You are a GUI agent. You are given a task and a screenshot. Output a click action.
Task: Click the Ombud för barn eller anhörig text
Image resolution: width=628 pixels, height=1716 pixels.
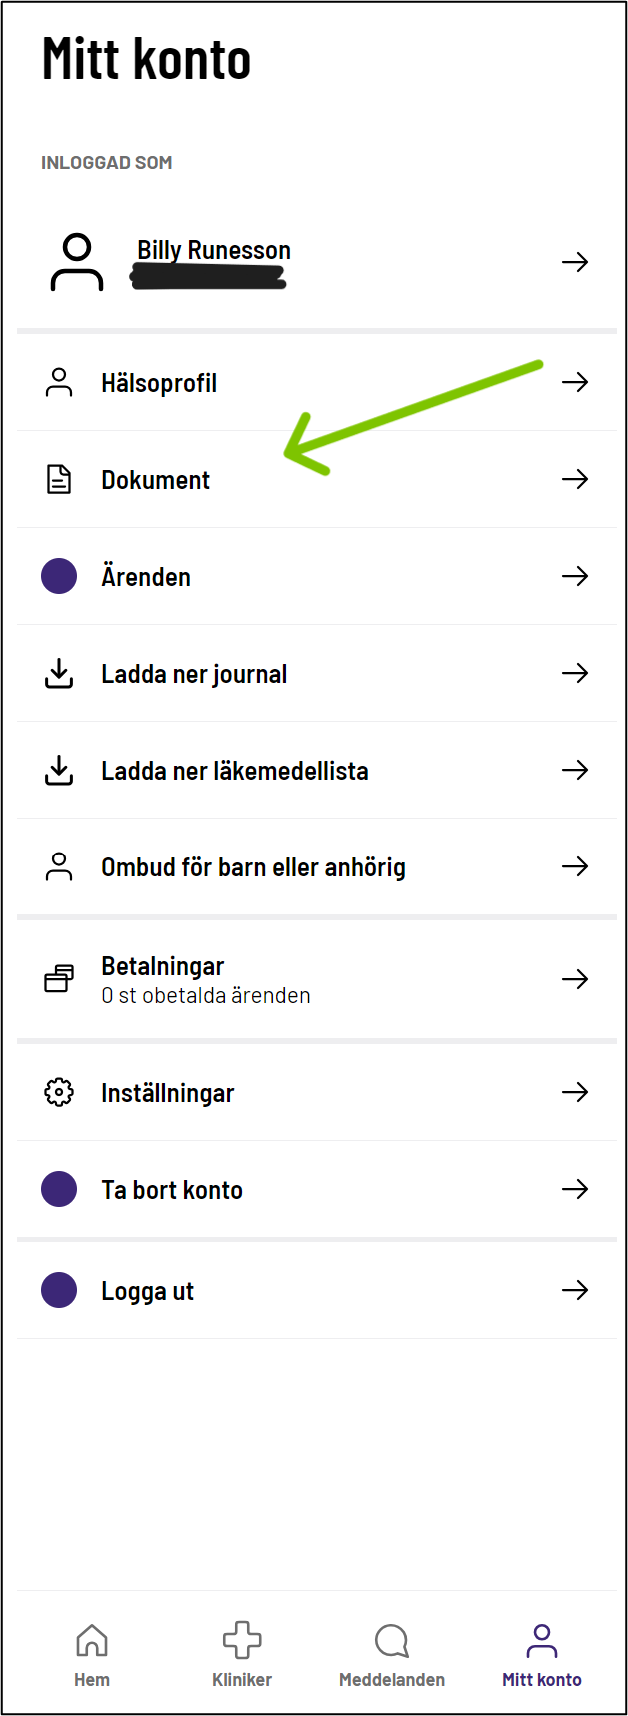point(253,867)
